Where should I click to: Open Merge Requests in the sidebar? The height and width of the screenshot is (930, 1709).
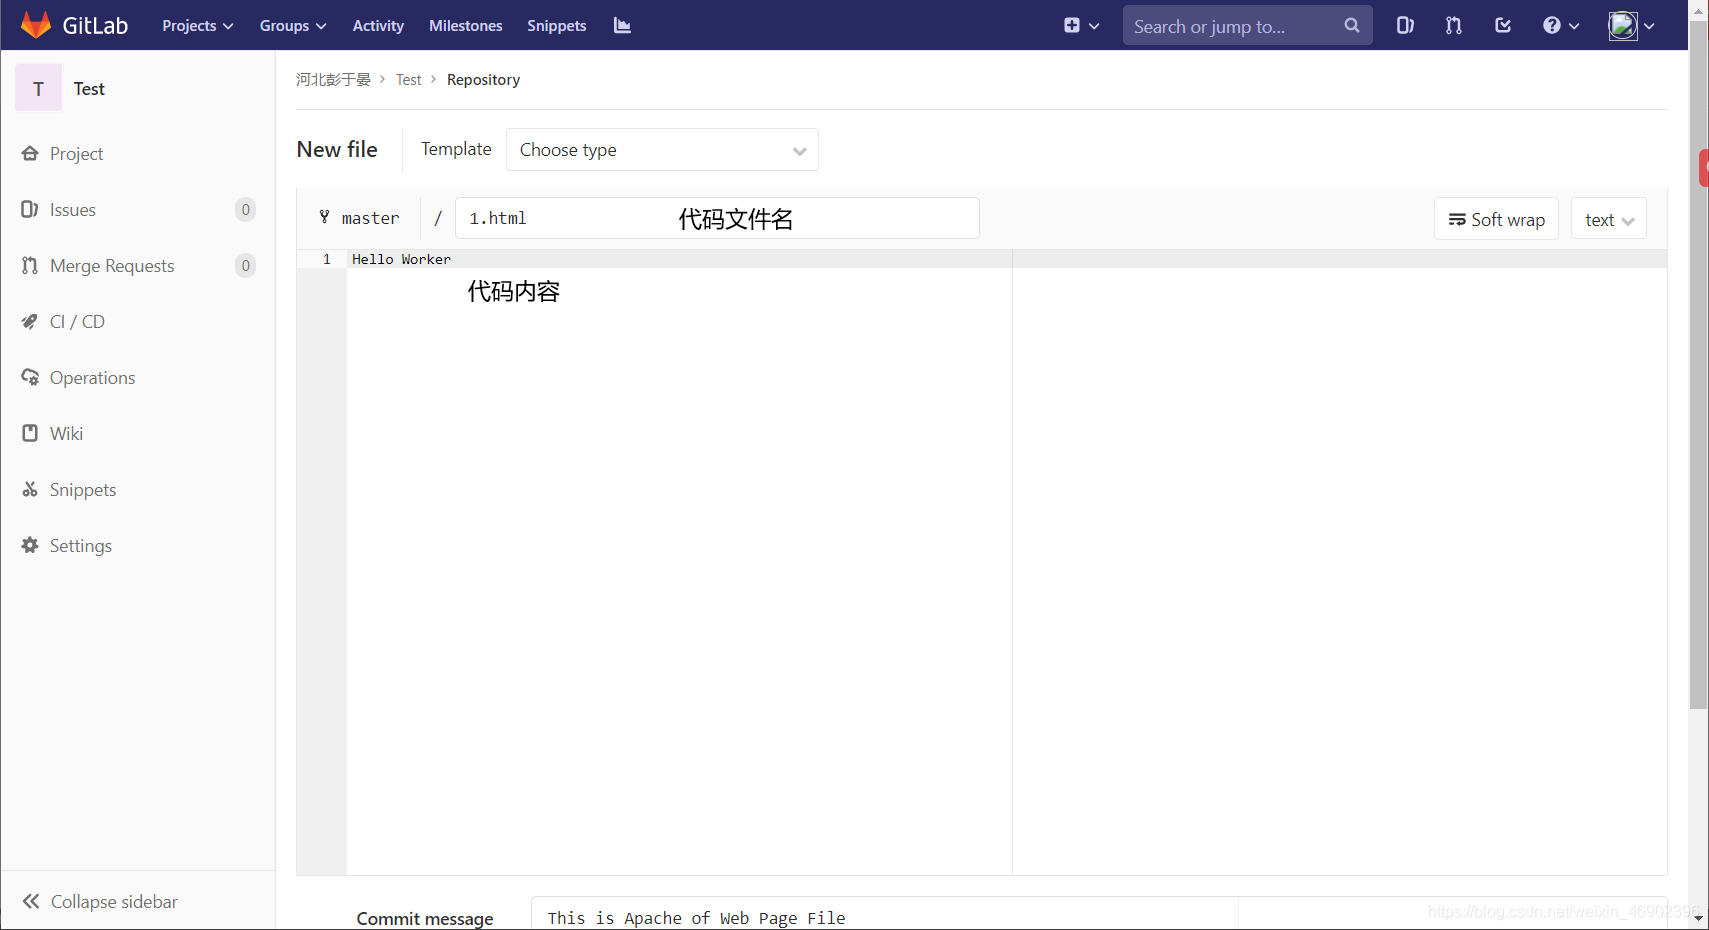pos(112,265)
